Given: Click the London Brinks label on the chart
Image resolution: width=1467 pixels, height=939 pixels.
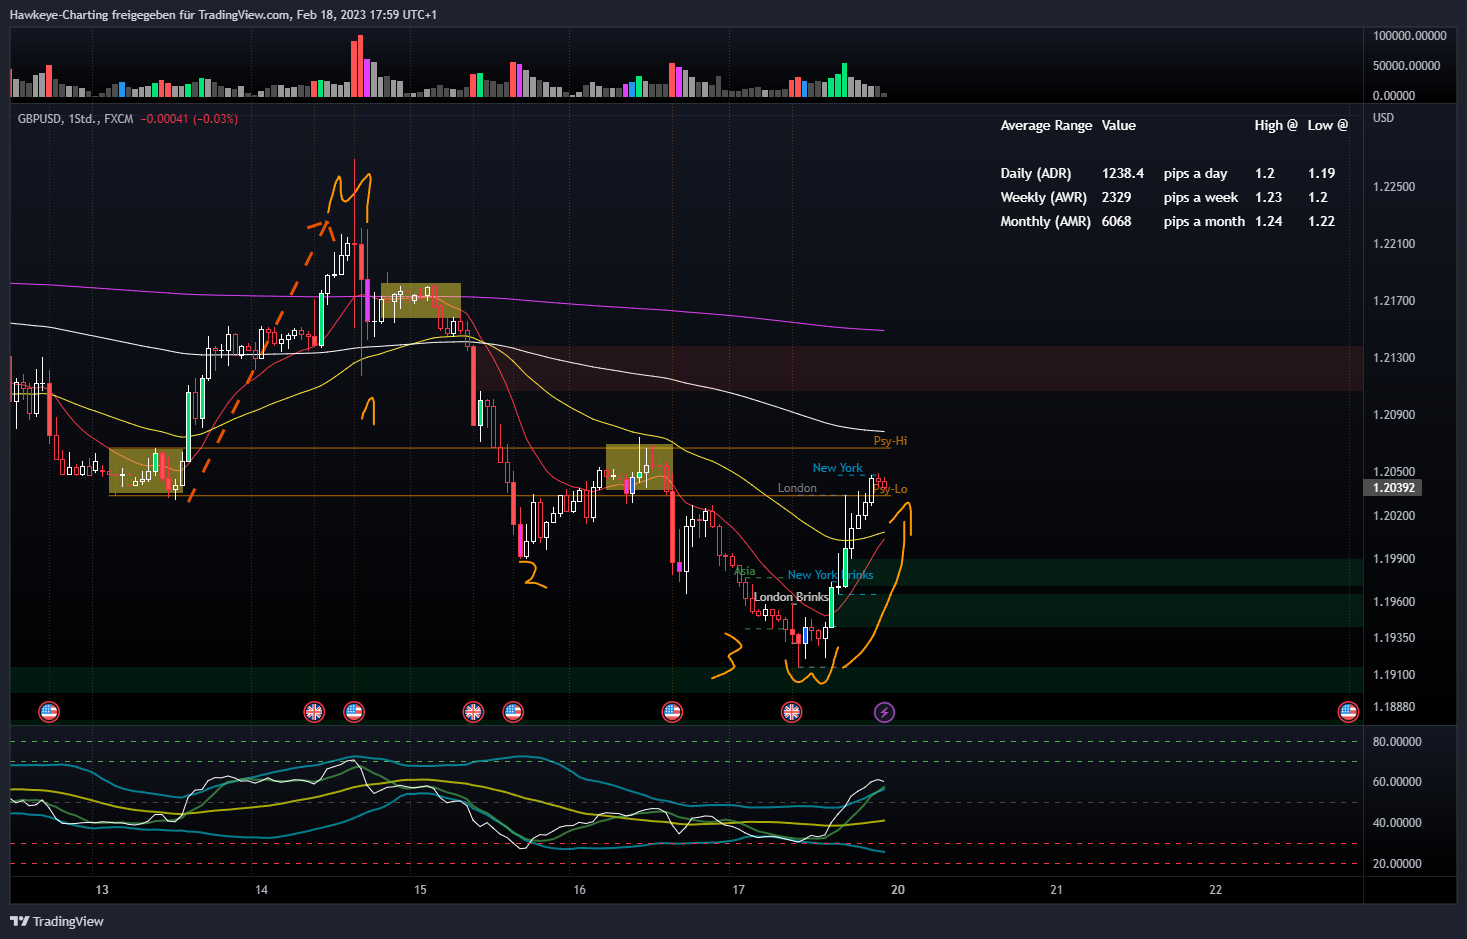Looking at the screenshot, I should pyautogui.click(x=791, y=597).
